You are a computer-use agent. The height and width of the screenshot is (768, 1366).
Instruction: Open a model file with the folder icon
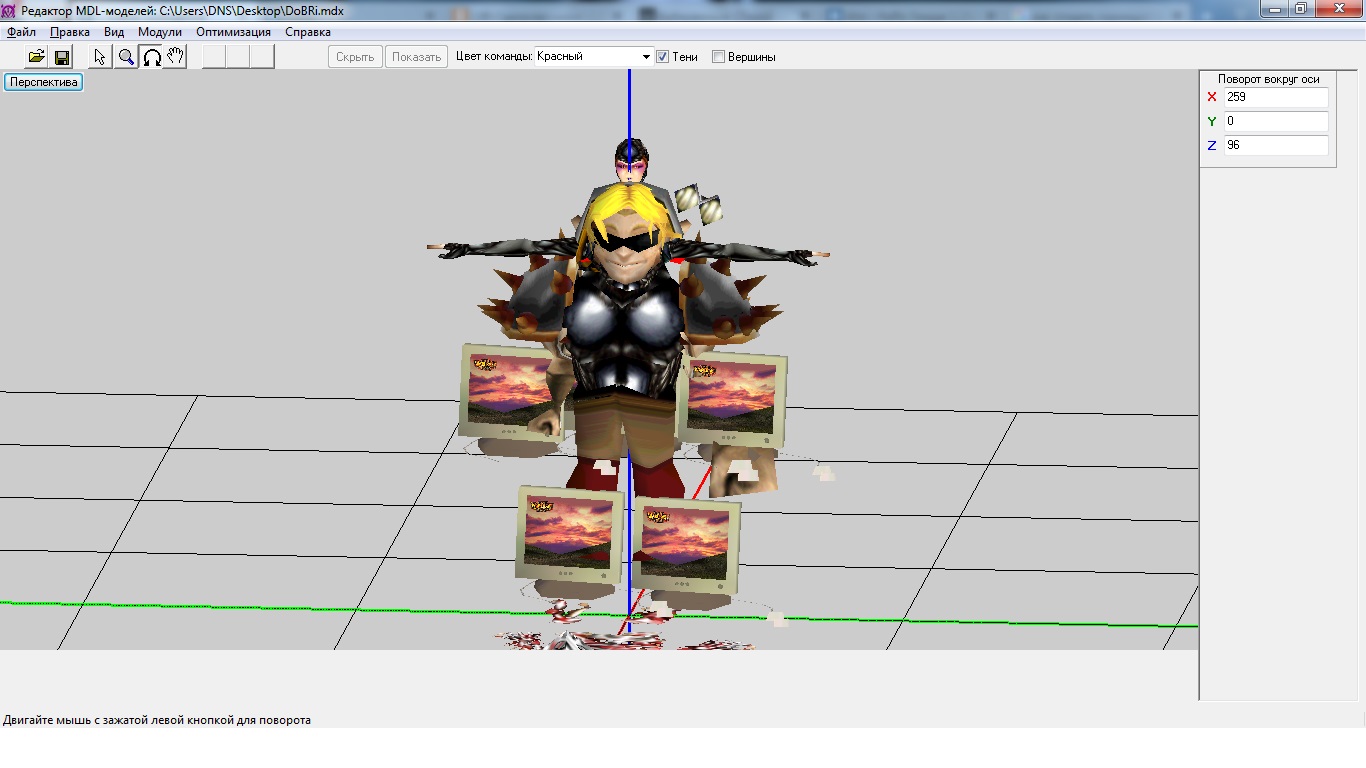(36, 57)
